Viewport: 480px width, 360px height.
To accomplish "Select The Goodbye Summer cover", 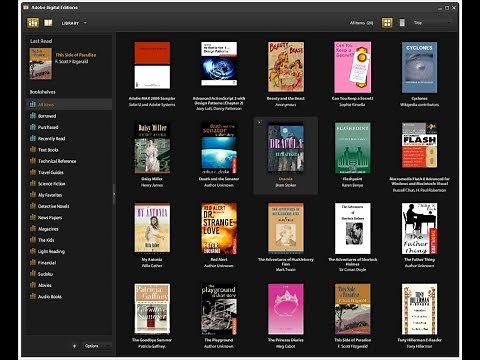I will [152, 309].
